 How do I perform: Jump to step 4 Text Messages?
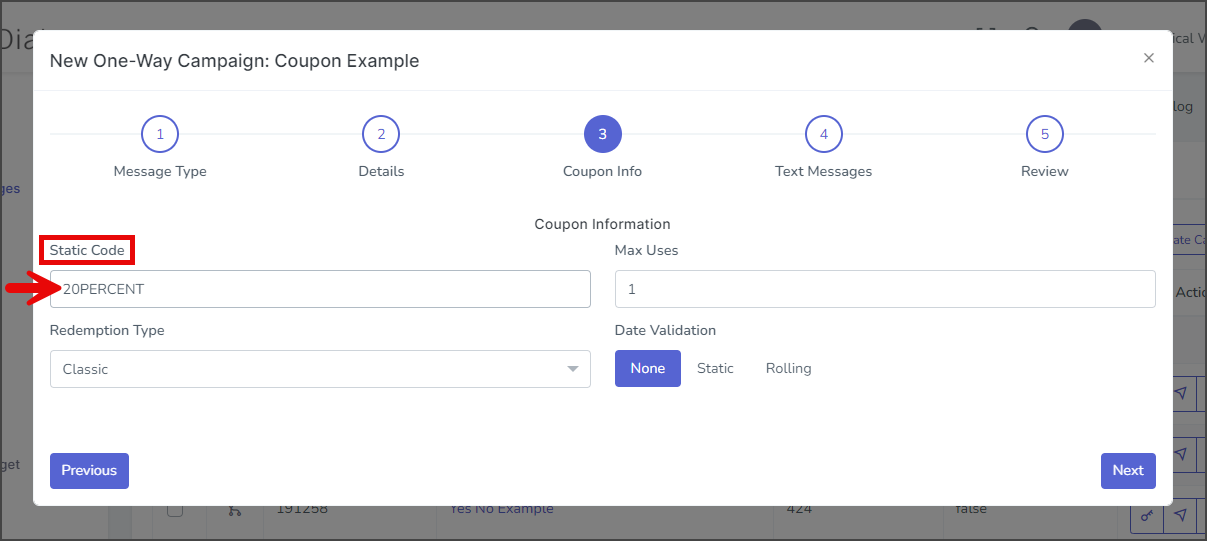(x=823, y=134)
